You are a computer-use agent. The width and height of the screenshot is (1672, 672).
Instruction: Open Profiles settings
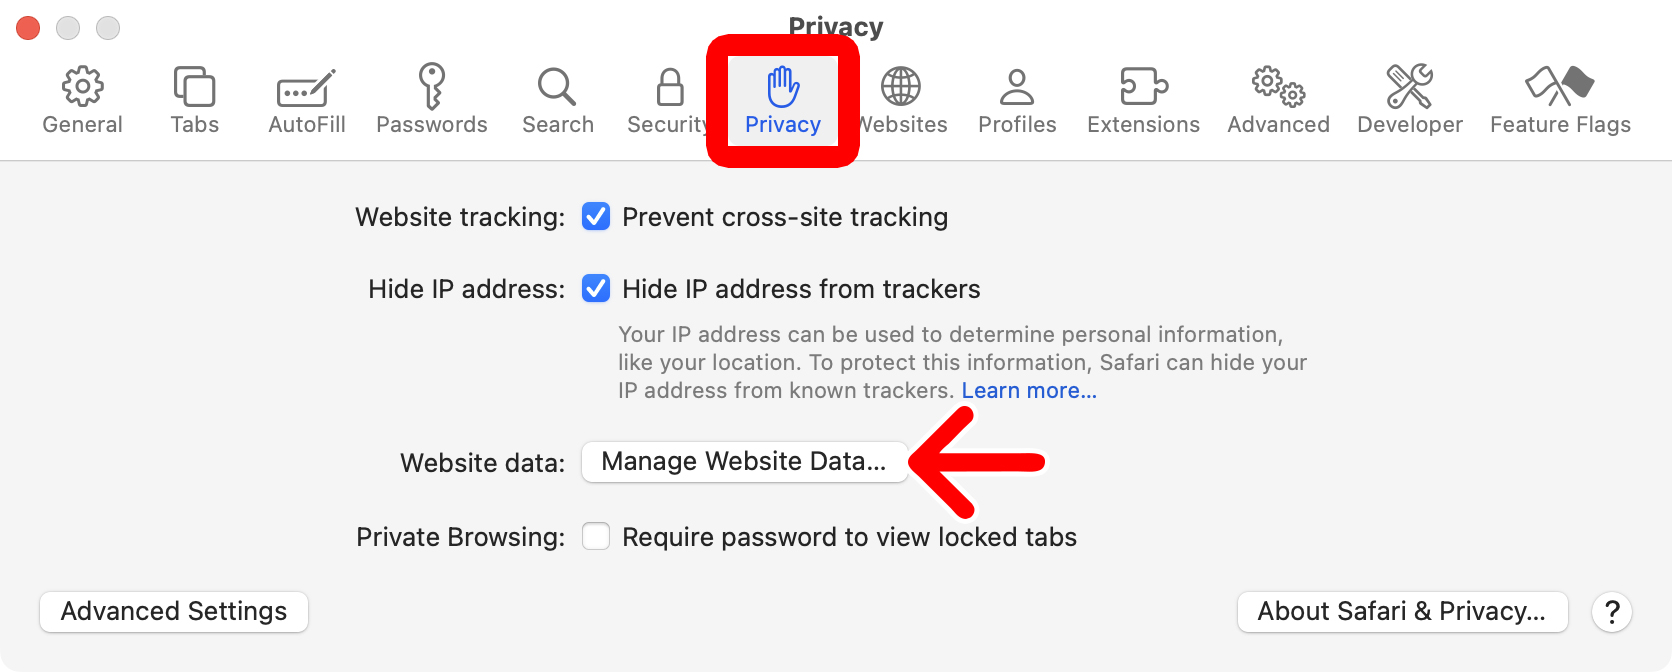(1016, 97)
